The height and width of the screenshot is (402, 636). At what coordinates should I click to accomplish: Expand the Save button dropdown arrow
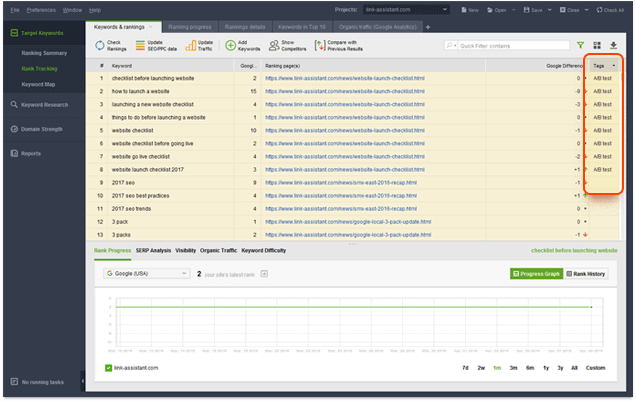click(550, 10)
